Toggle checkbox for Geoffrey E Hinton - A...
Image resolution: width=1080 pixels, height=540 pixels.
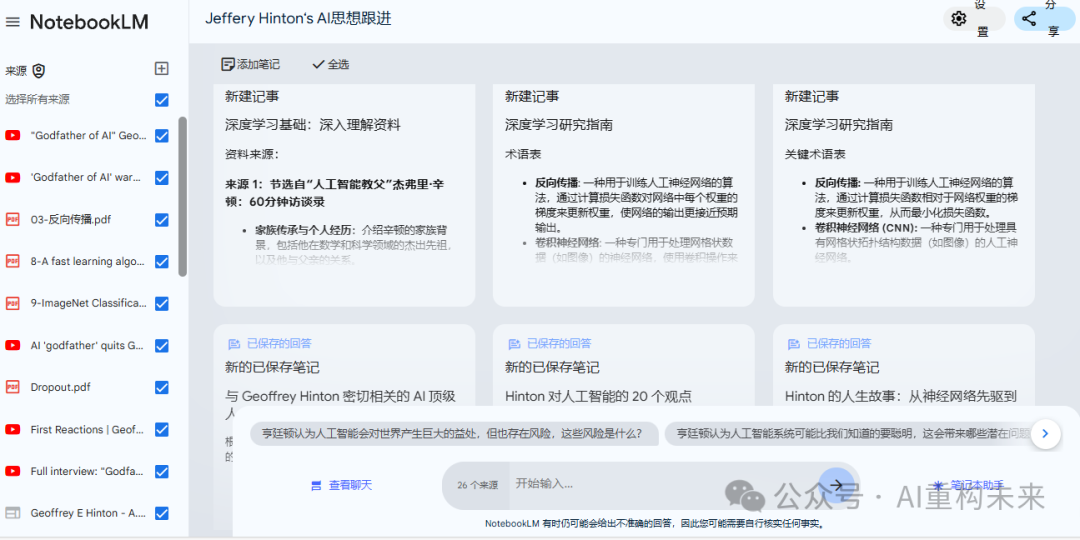pyautogui.click(x=162, y=513)
